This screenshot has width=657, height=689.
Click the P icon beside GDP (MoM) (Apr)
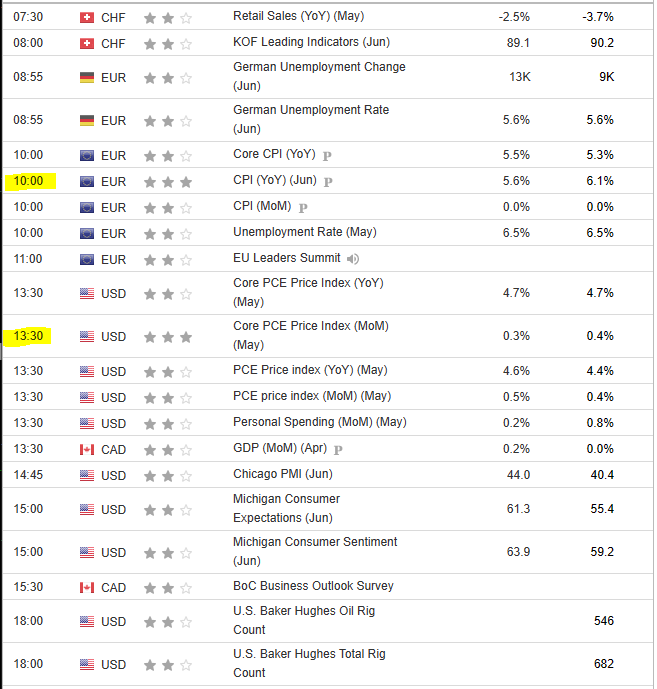click(x=338, y=450)
